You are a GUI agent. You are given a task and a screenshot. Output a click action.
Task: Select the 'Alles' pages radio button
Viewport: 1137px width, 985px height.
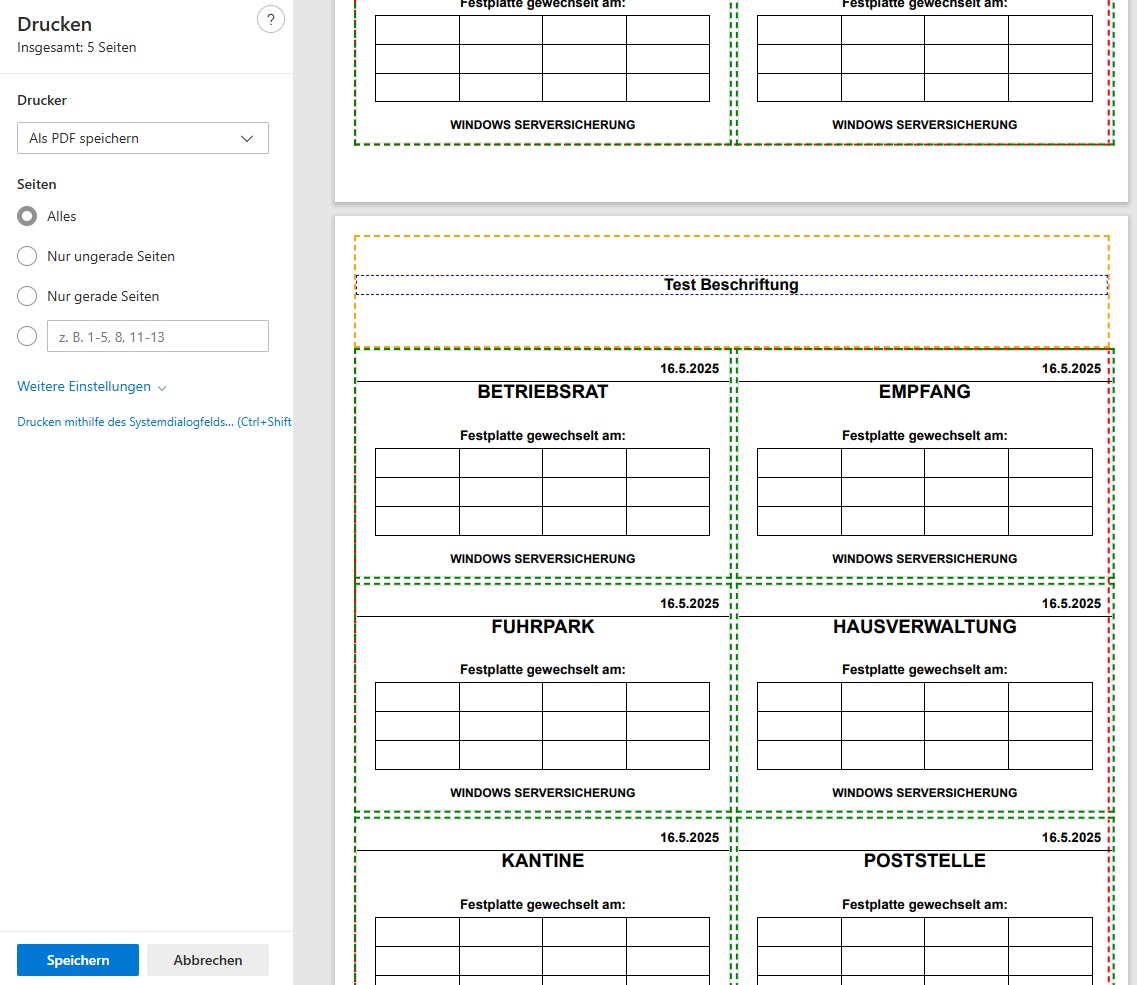(x=28, y=216)
